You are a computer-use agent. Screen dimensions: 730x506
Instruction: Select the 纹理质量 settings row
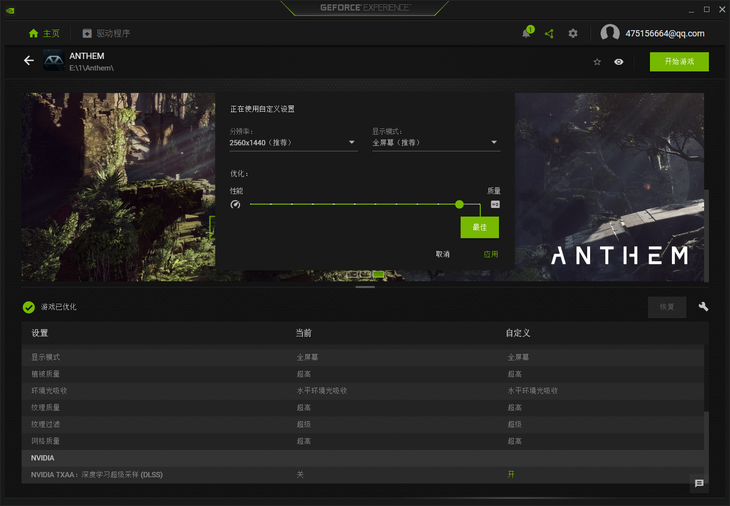[363, 407]
